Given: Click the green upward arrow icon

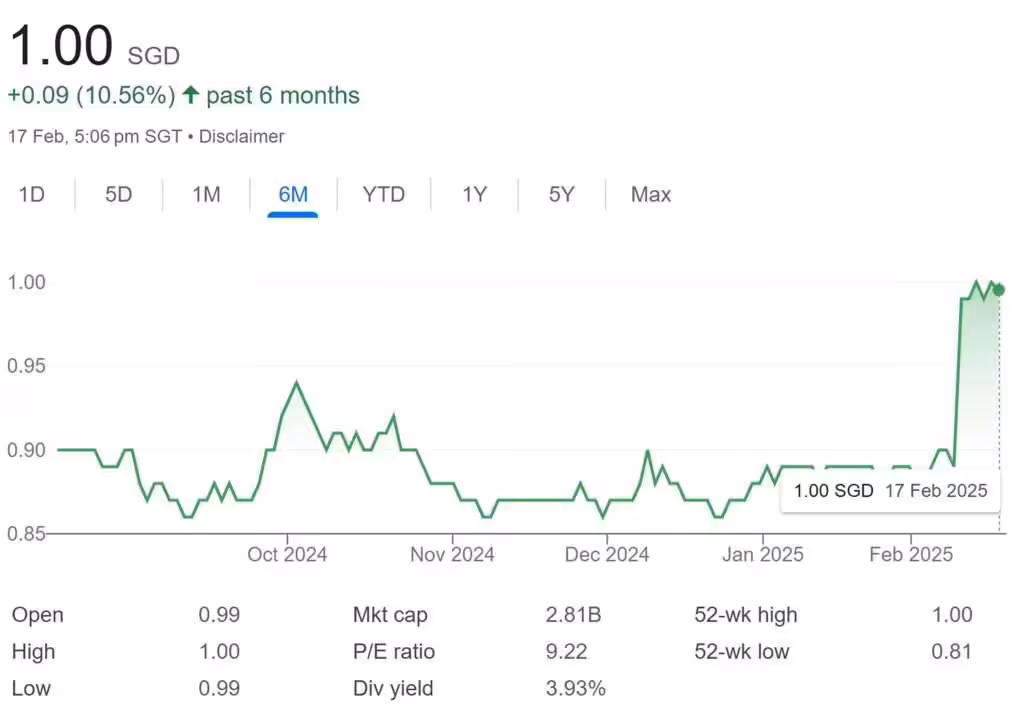Looking at the screenshot, I should coord(189,95).
